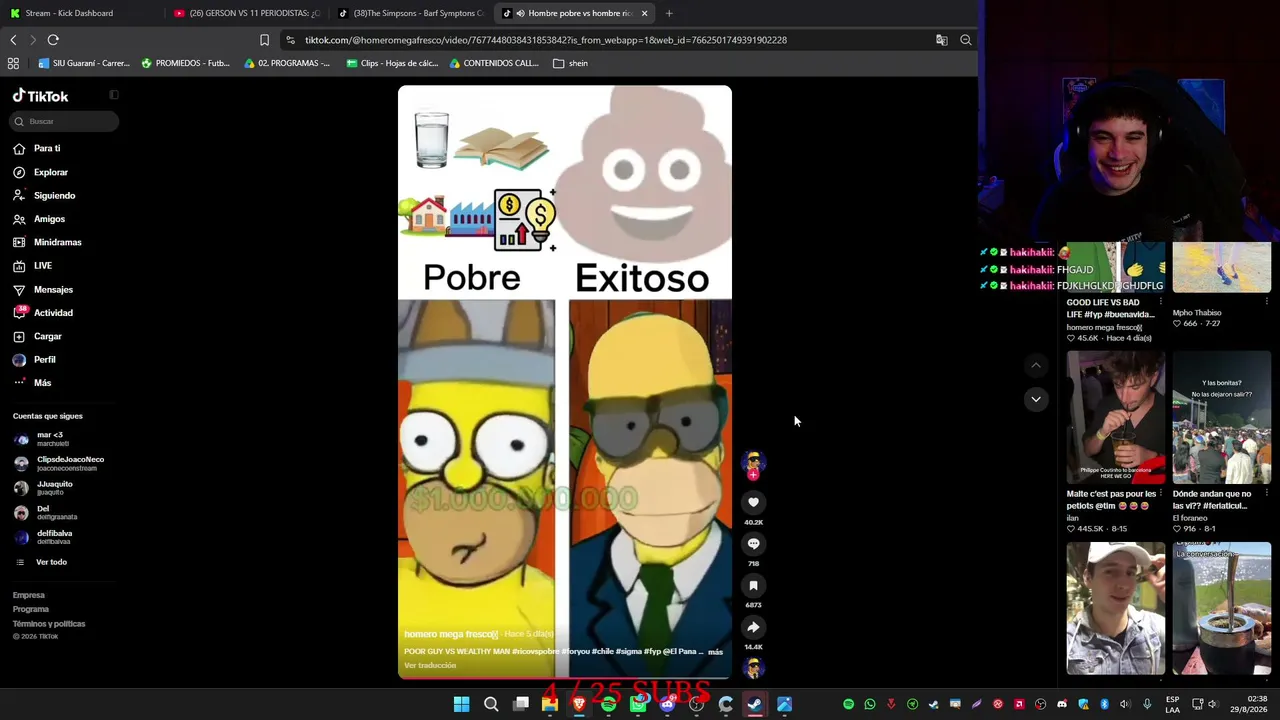Open the PROMEDIOS - Futb... bookmark
Image resolution: width=1280 pixels, height=720 pixels.
coord(186,63)
